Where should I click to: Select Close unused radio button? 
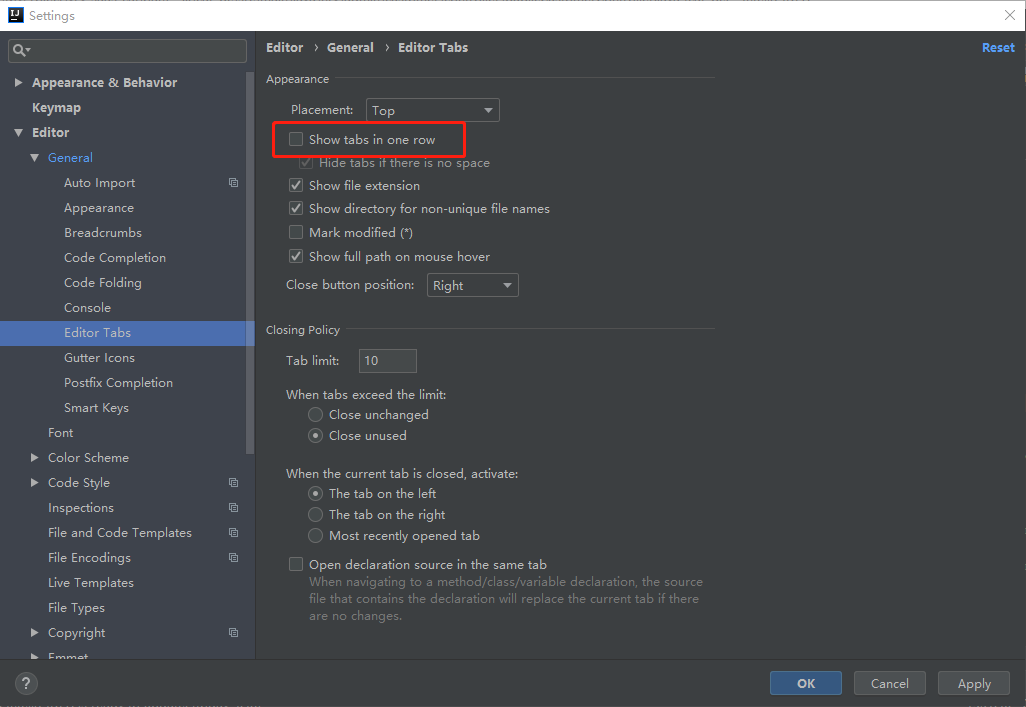315,435
